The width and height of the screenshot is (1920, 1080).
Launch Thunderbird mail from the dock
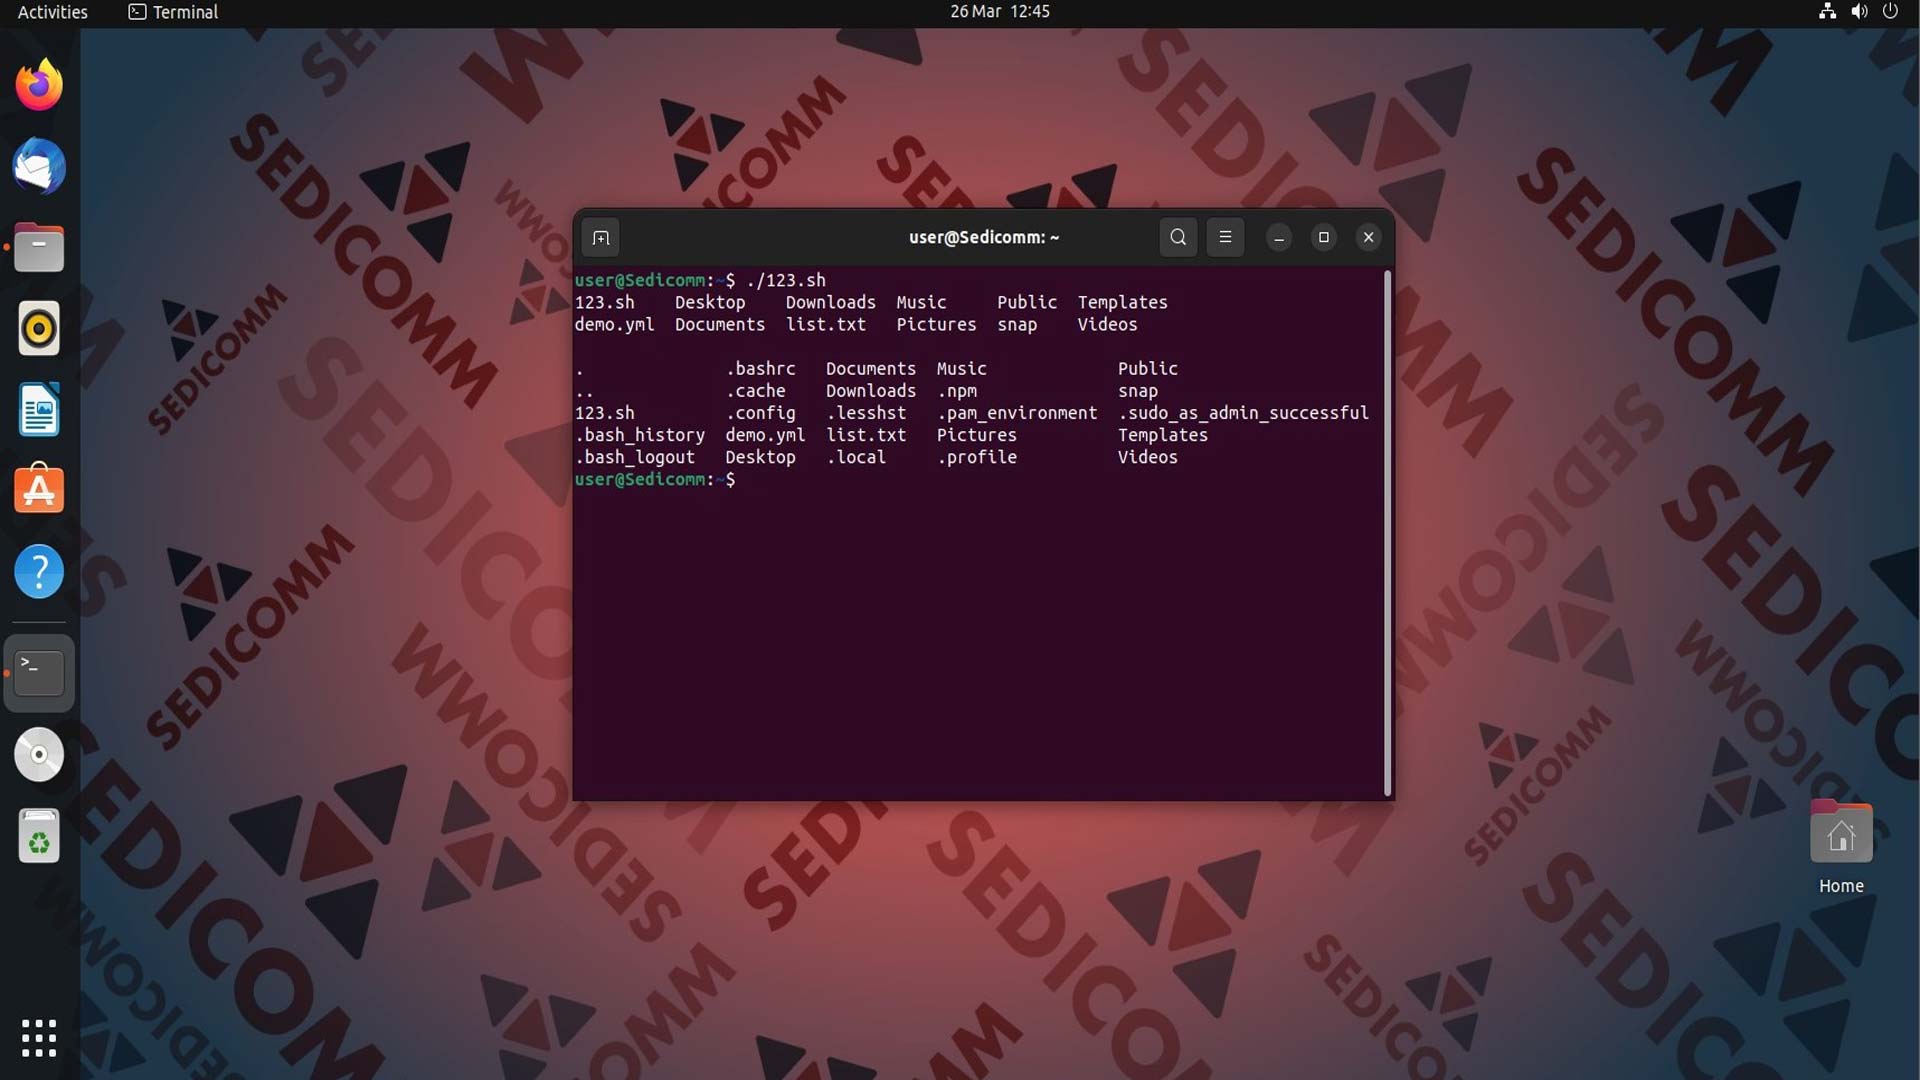(x=39, y=166)
